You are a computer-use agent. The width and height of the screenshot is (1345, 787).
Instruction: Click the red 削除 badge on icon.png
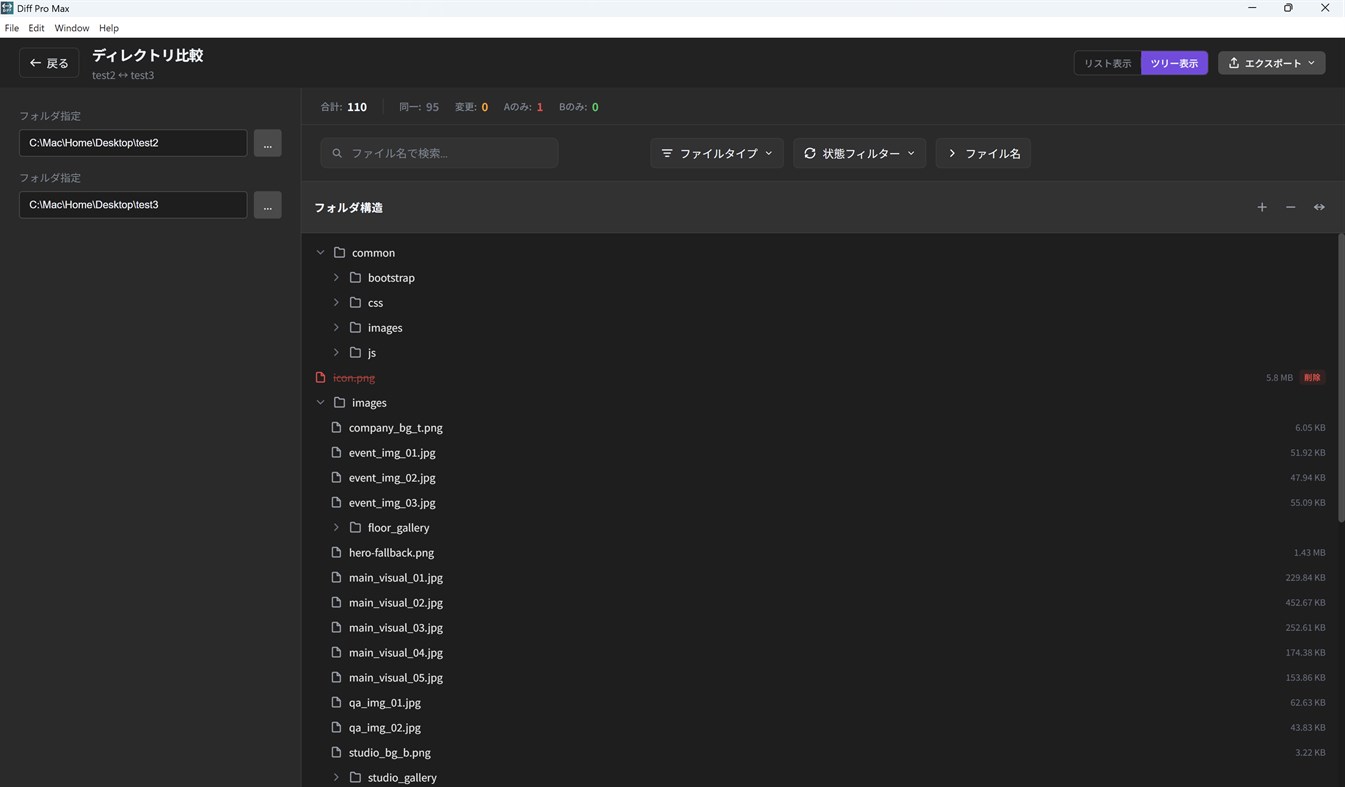coord(1312,378)
